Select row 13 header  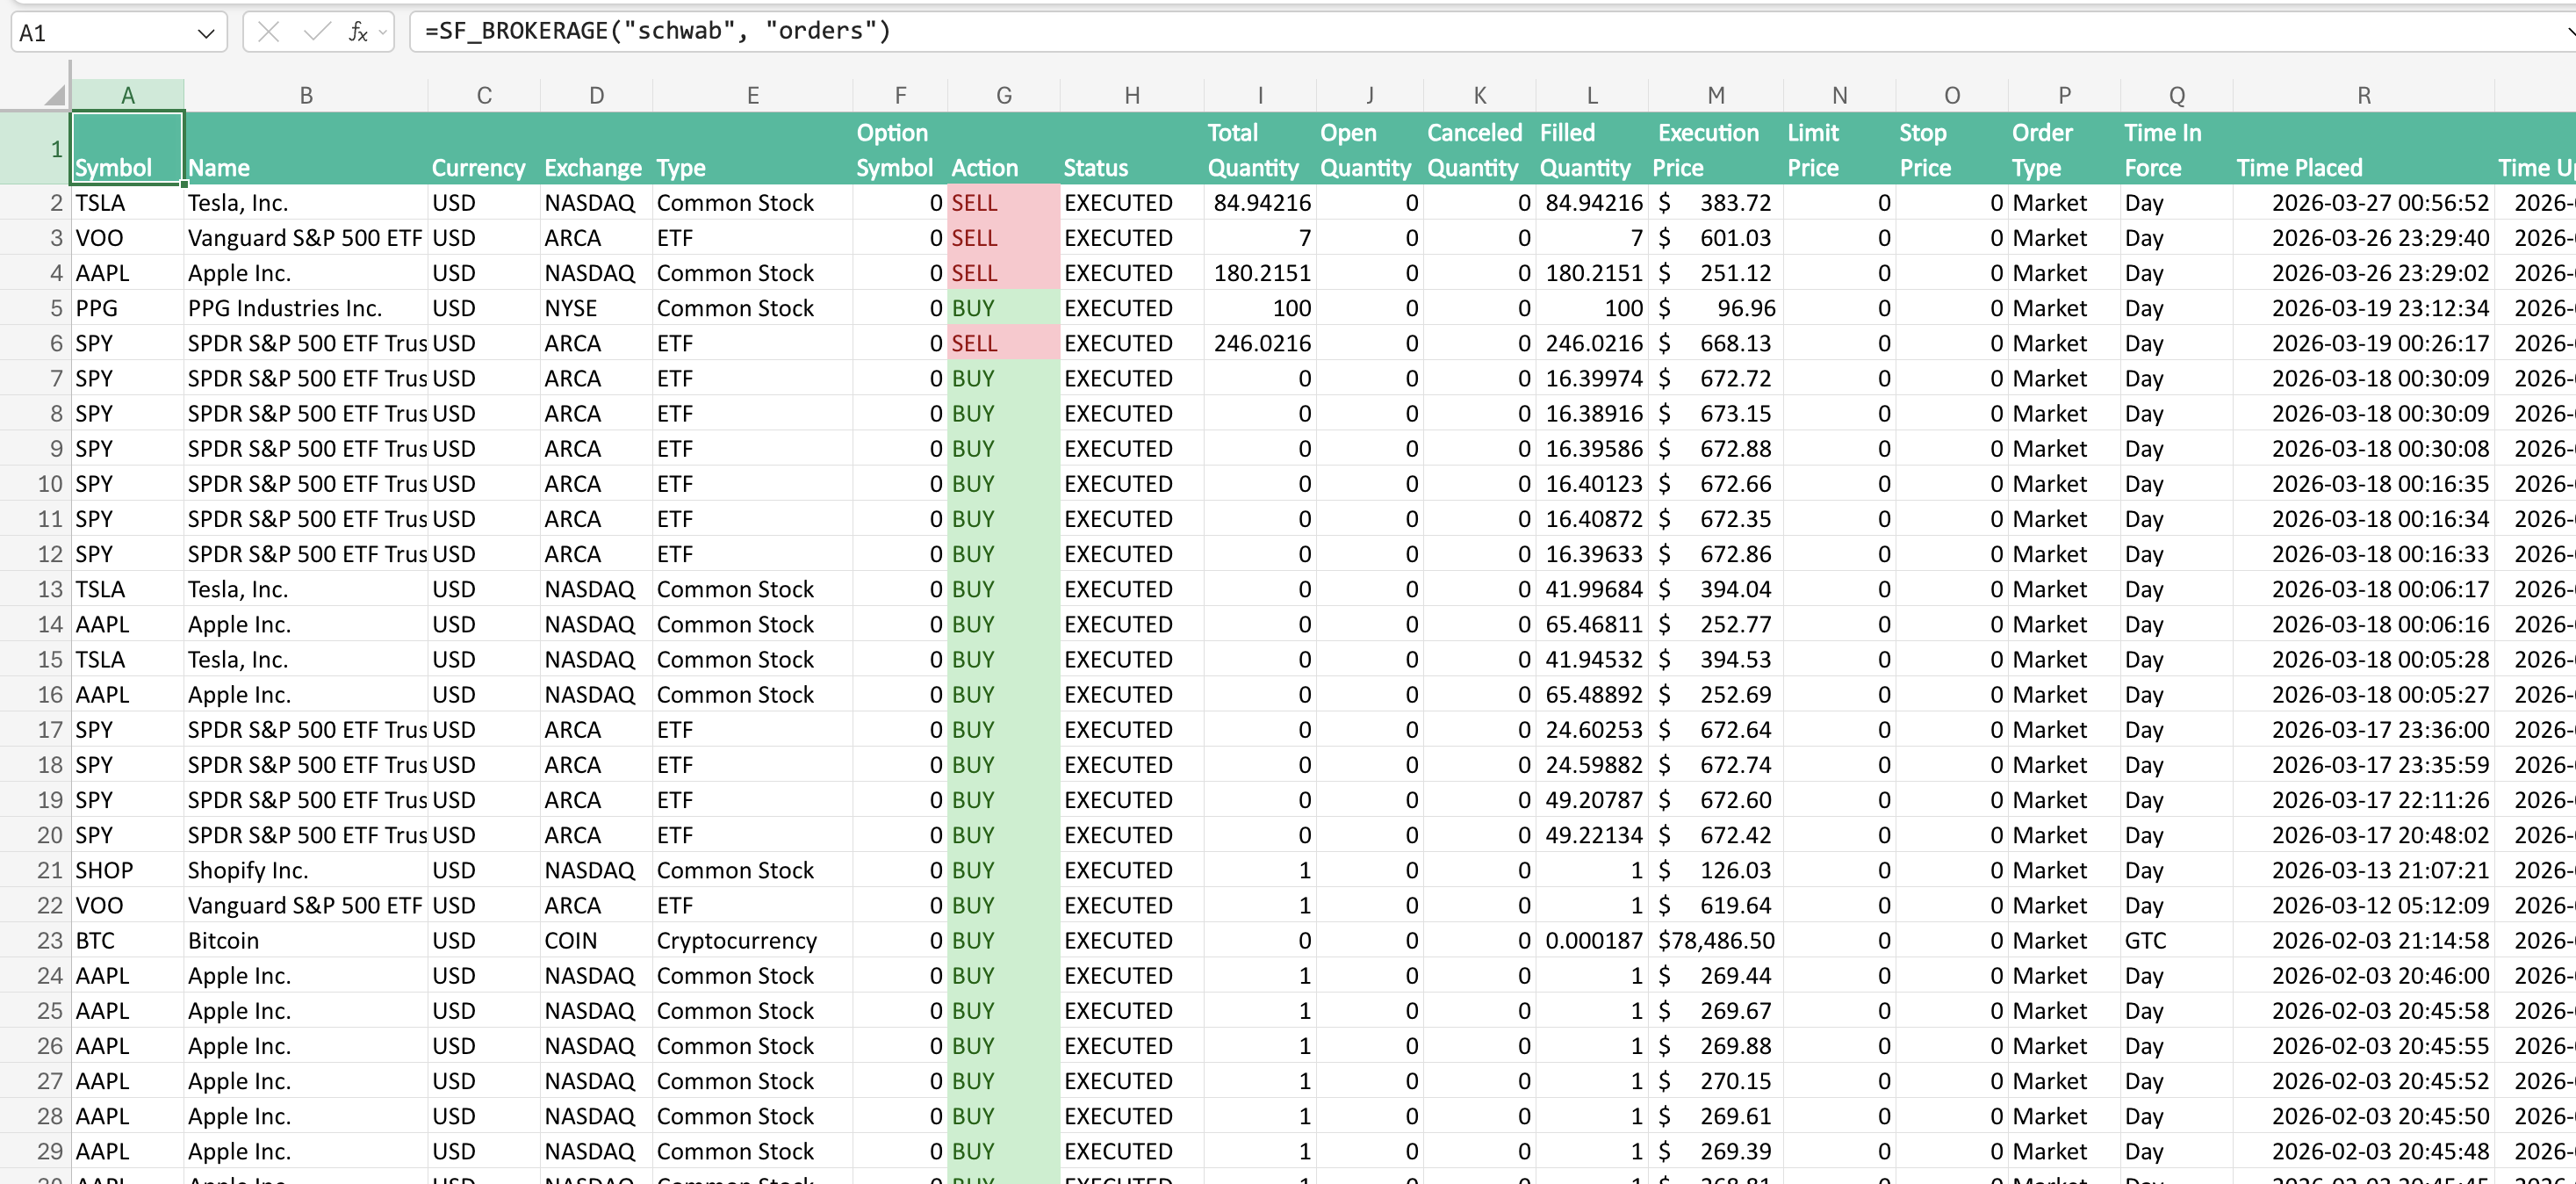[x=35, y=589]
